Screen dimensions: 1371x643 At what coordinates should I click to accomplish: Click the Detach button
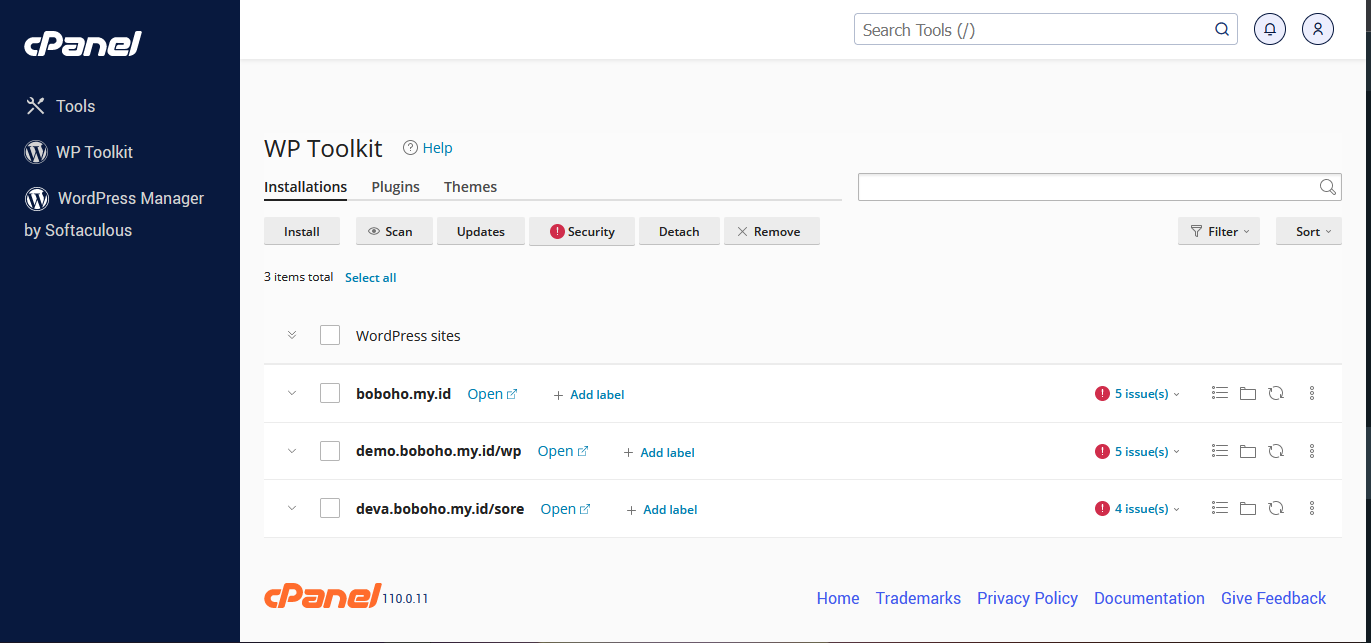coord(679,231)
